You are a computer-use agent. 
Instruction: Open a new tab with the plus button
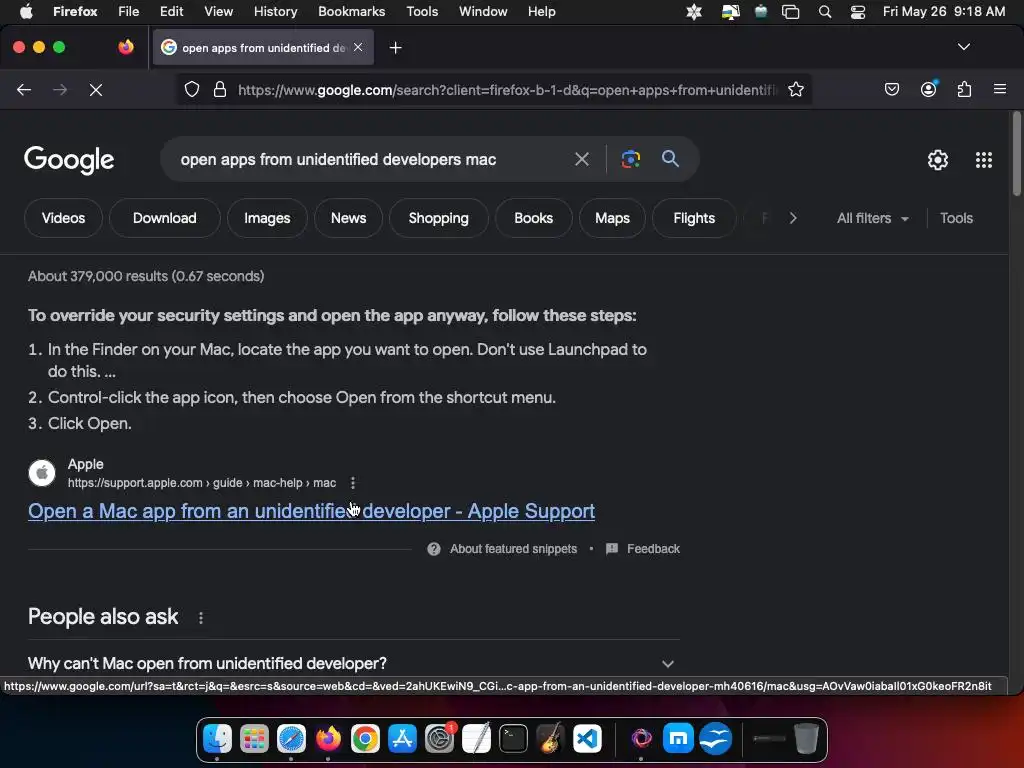395,48
